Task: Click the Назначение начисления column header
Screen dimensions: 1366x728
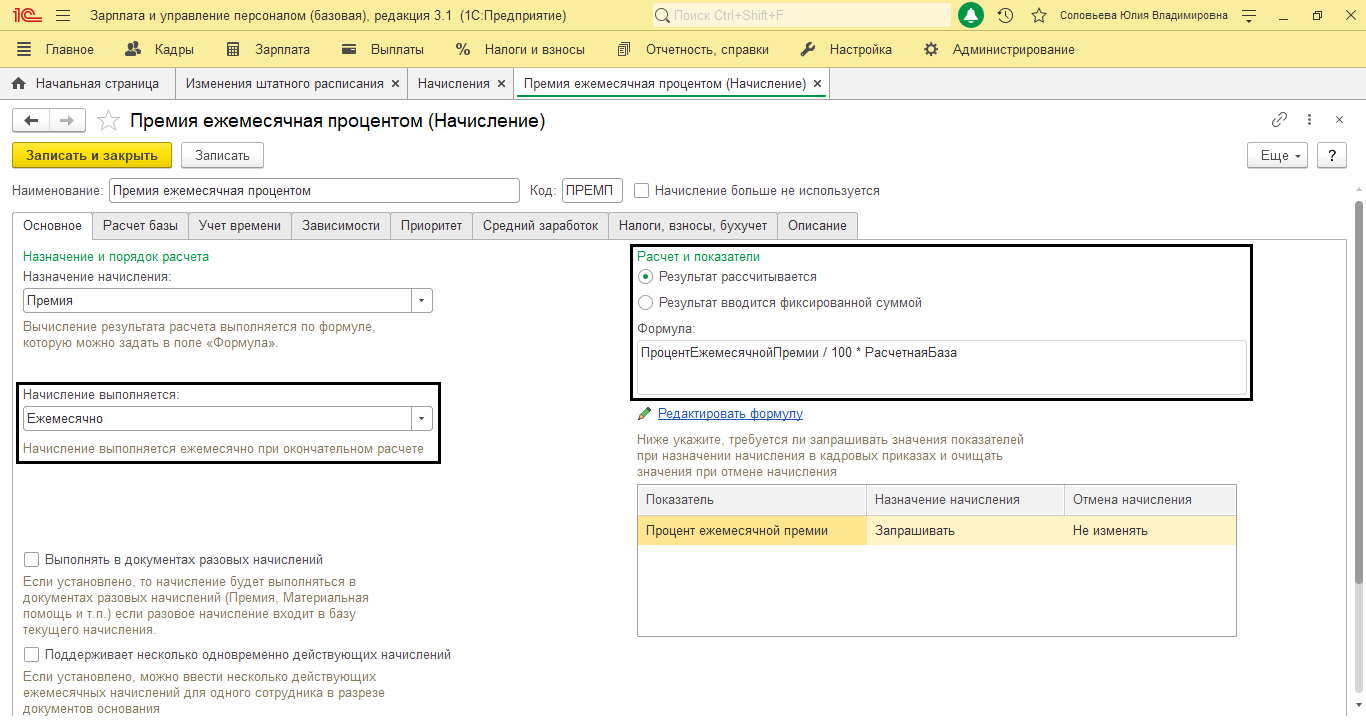Action: coord(965,500)
